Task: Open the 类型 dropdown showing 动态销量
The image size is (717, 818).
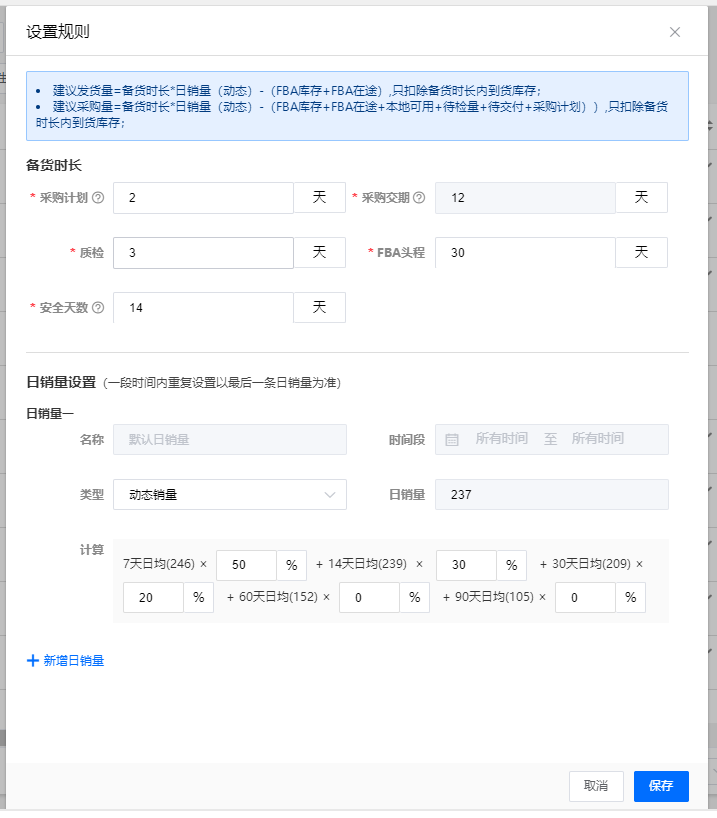Action: pos(230,495)
